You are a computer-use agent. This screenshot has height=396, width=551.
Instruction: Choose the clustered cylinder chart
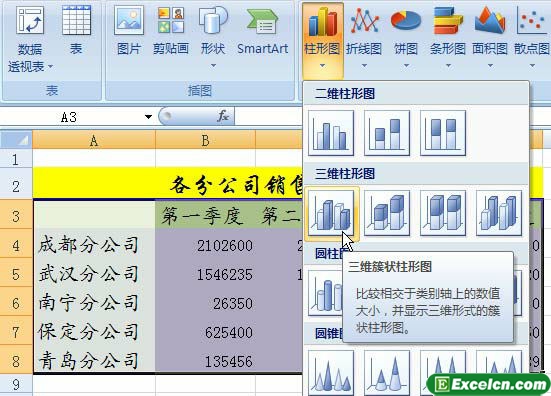pyautogui.click(x=325, y=293)
